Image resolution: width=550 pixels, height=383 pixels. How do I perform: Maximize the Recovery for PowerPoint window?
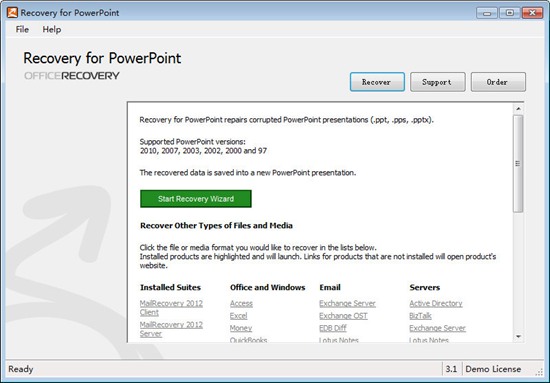click(510, 13)
